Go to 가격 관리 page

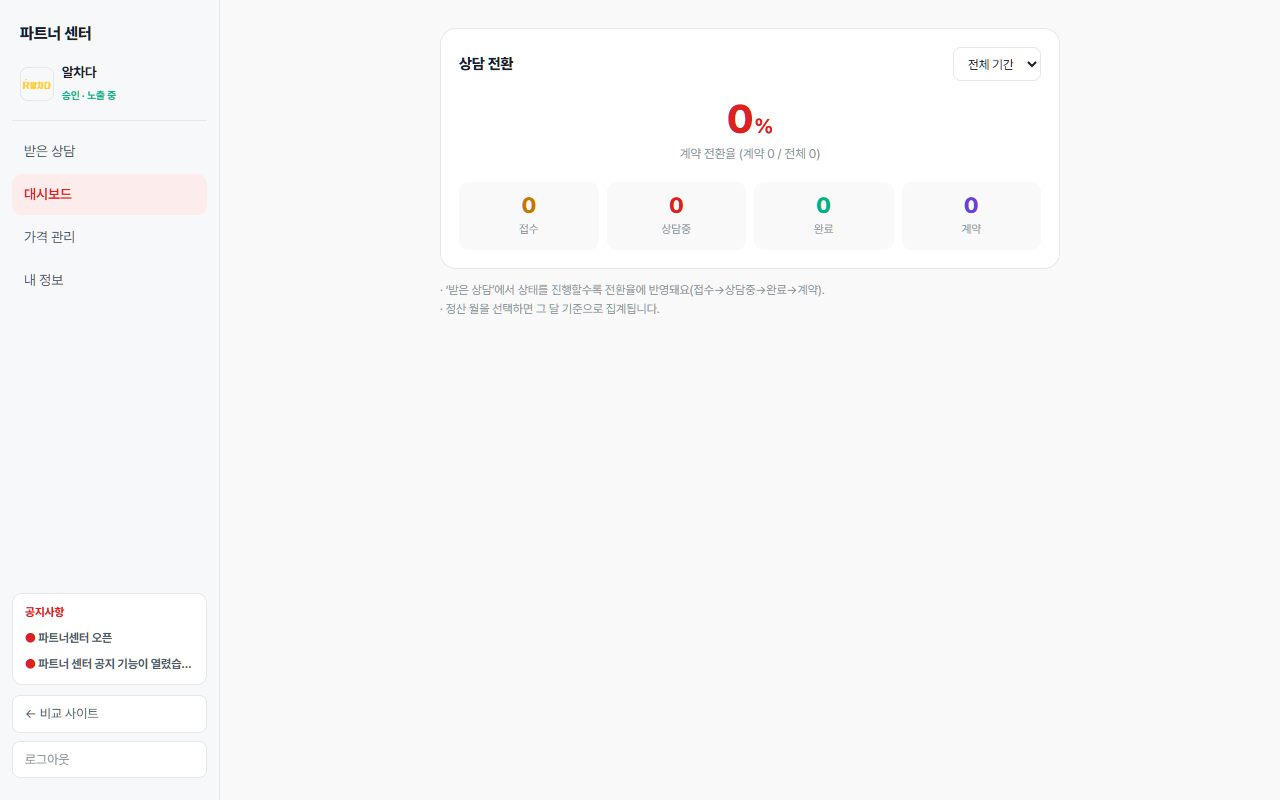[109, 237]
